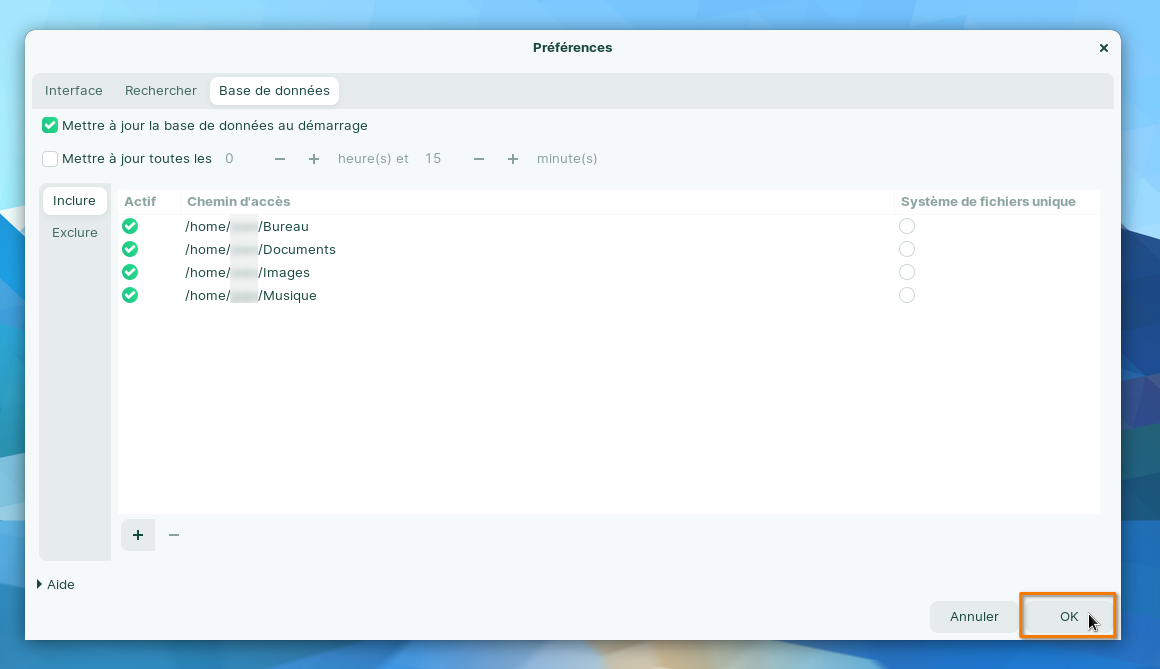Increase the hours value with plus
Image resolution: width=1160 pixels, height=669 pixels.
coord(314,159)
